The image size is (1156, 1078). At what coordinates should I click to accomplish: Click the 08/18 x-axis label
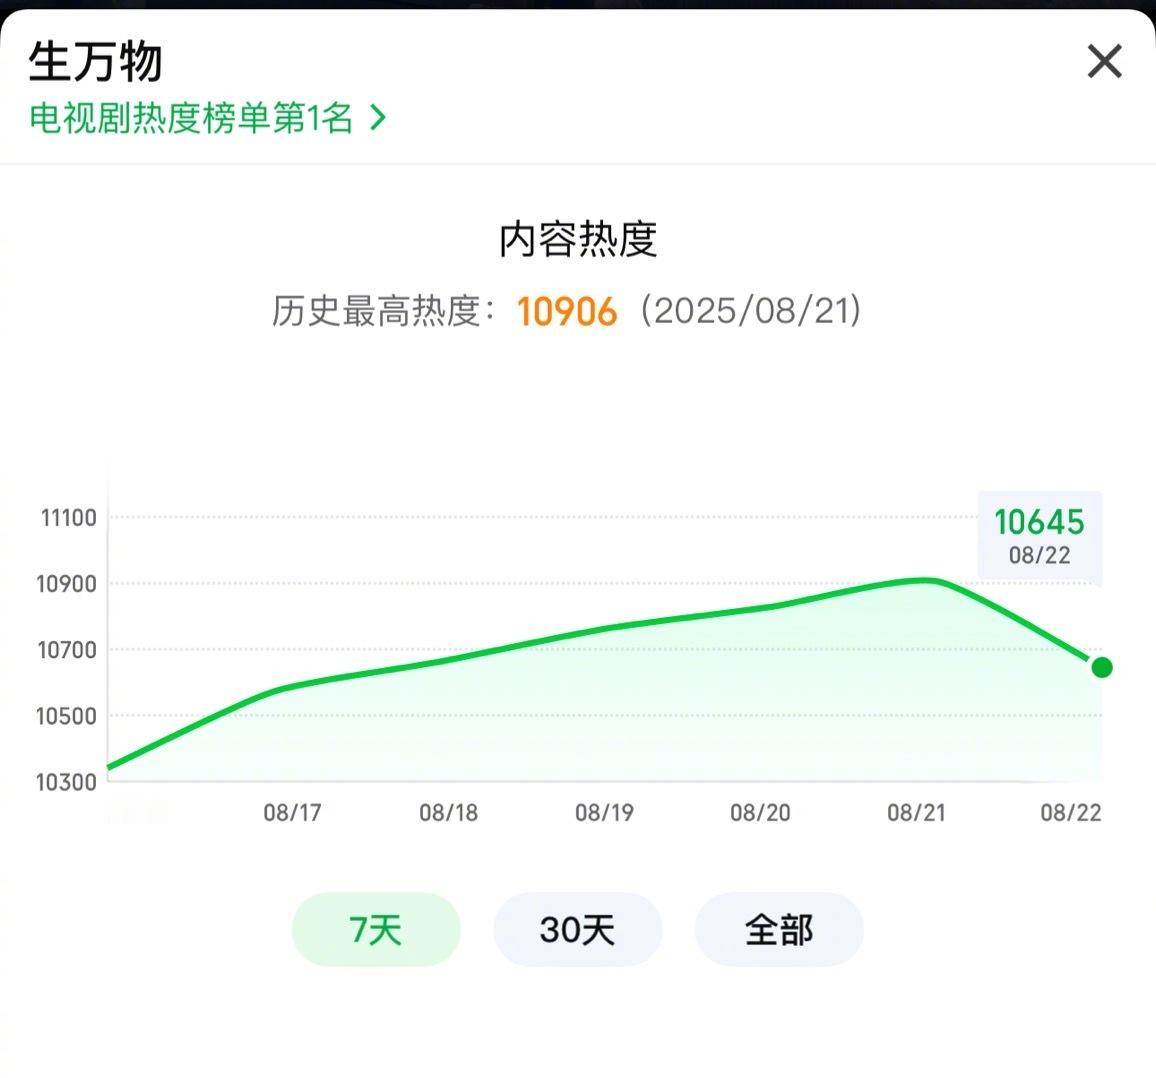(x=448, y=813)
